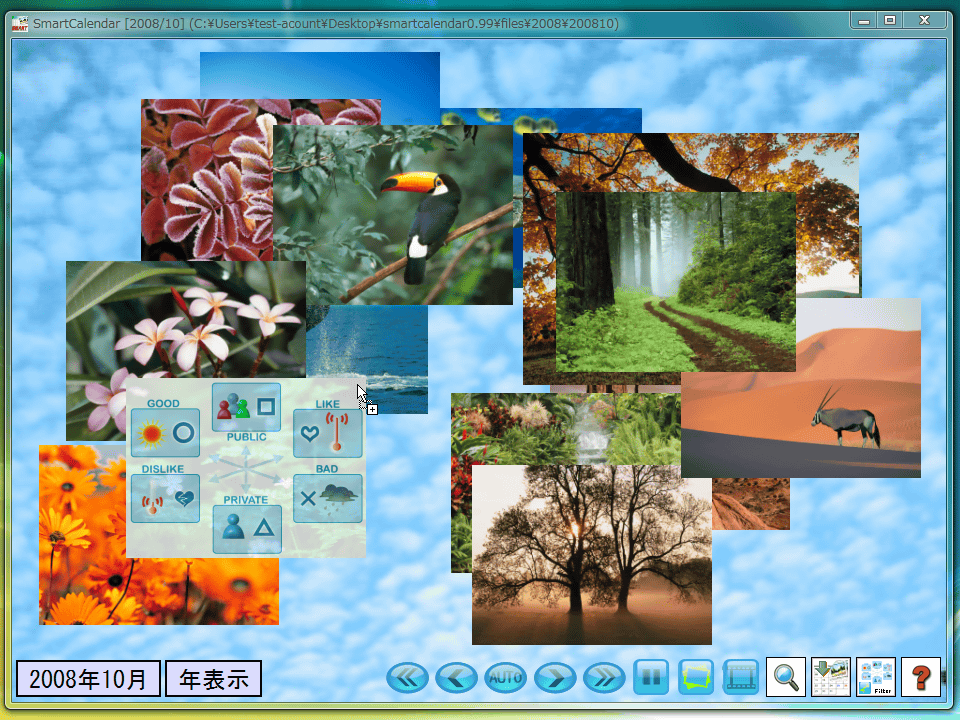
Task: Select the sunset tree silhouettes photo
Action: click(x=592, y=555)
